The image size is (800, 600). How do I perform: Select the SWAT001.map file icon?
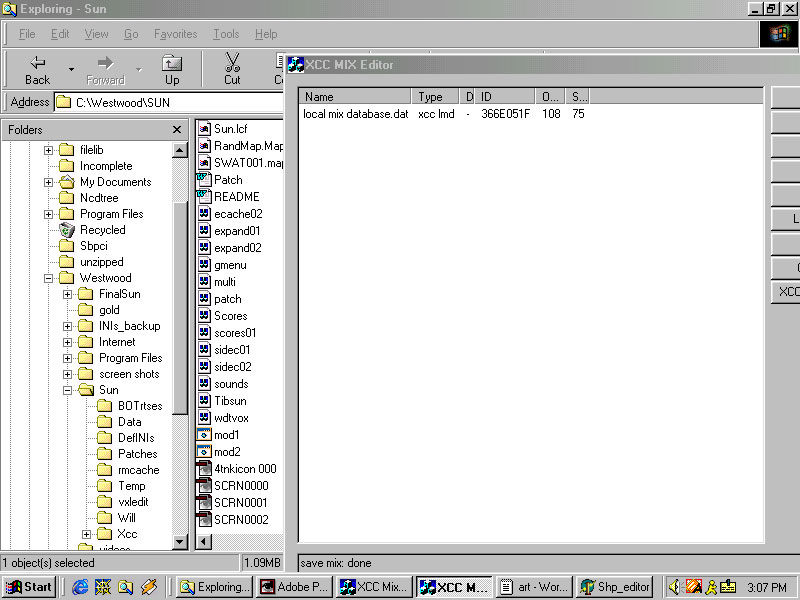point(204,163)
